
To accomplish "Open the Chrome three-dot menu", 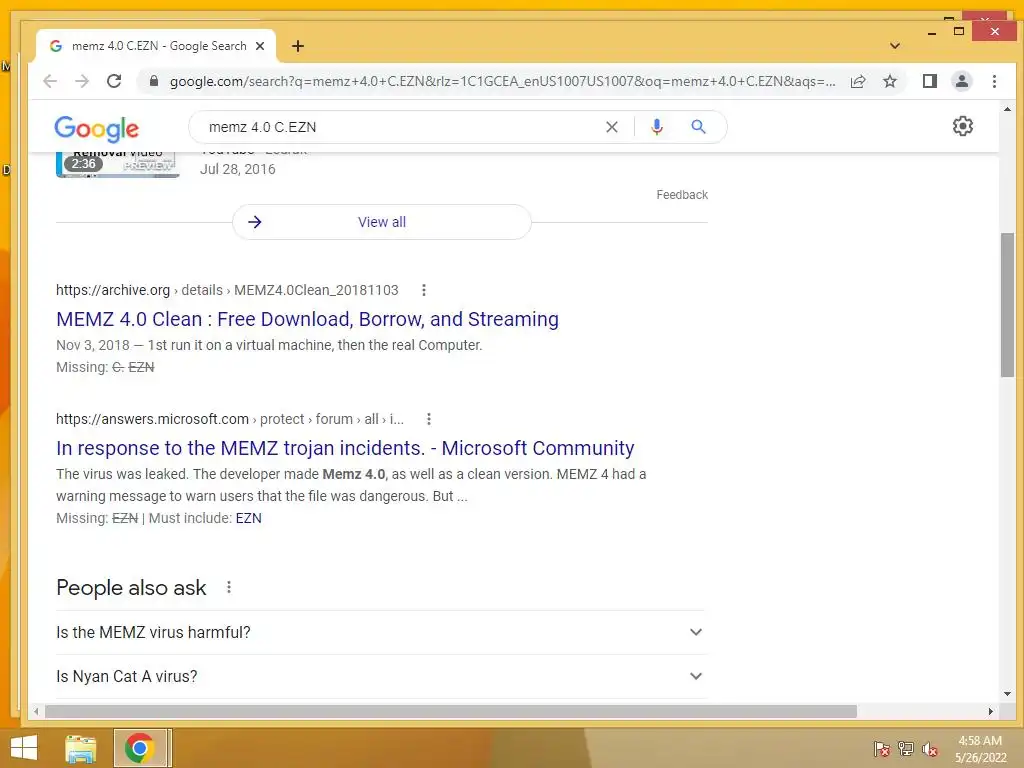I will pos(994,81).
